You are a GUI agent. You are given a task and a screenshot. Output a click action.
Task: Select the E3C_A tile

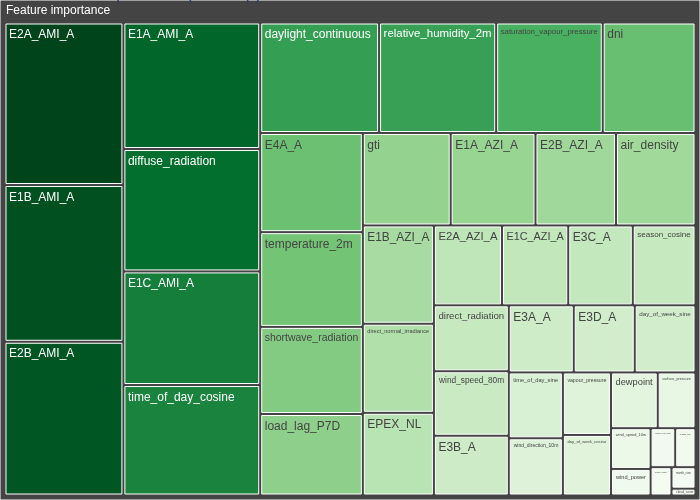click(x=600, y=265)
